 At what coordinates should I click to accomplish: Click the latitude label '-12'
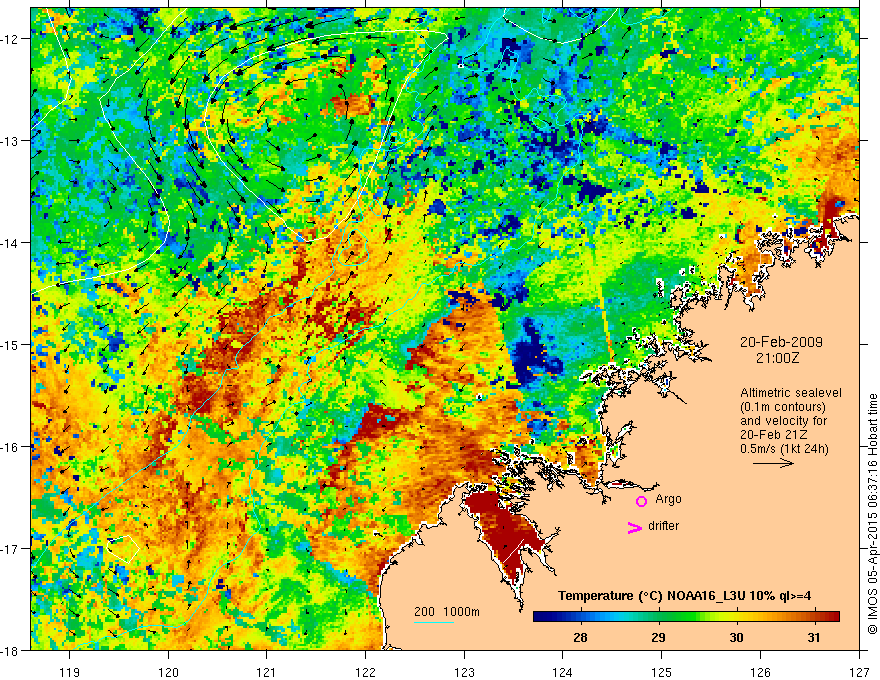click(11, 39)
